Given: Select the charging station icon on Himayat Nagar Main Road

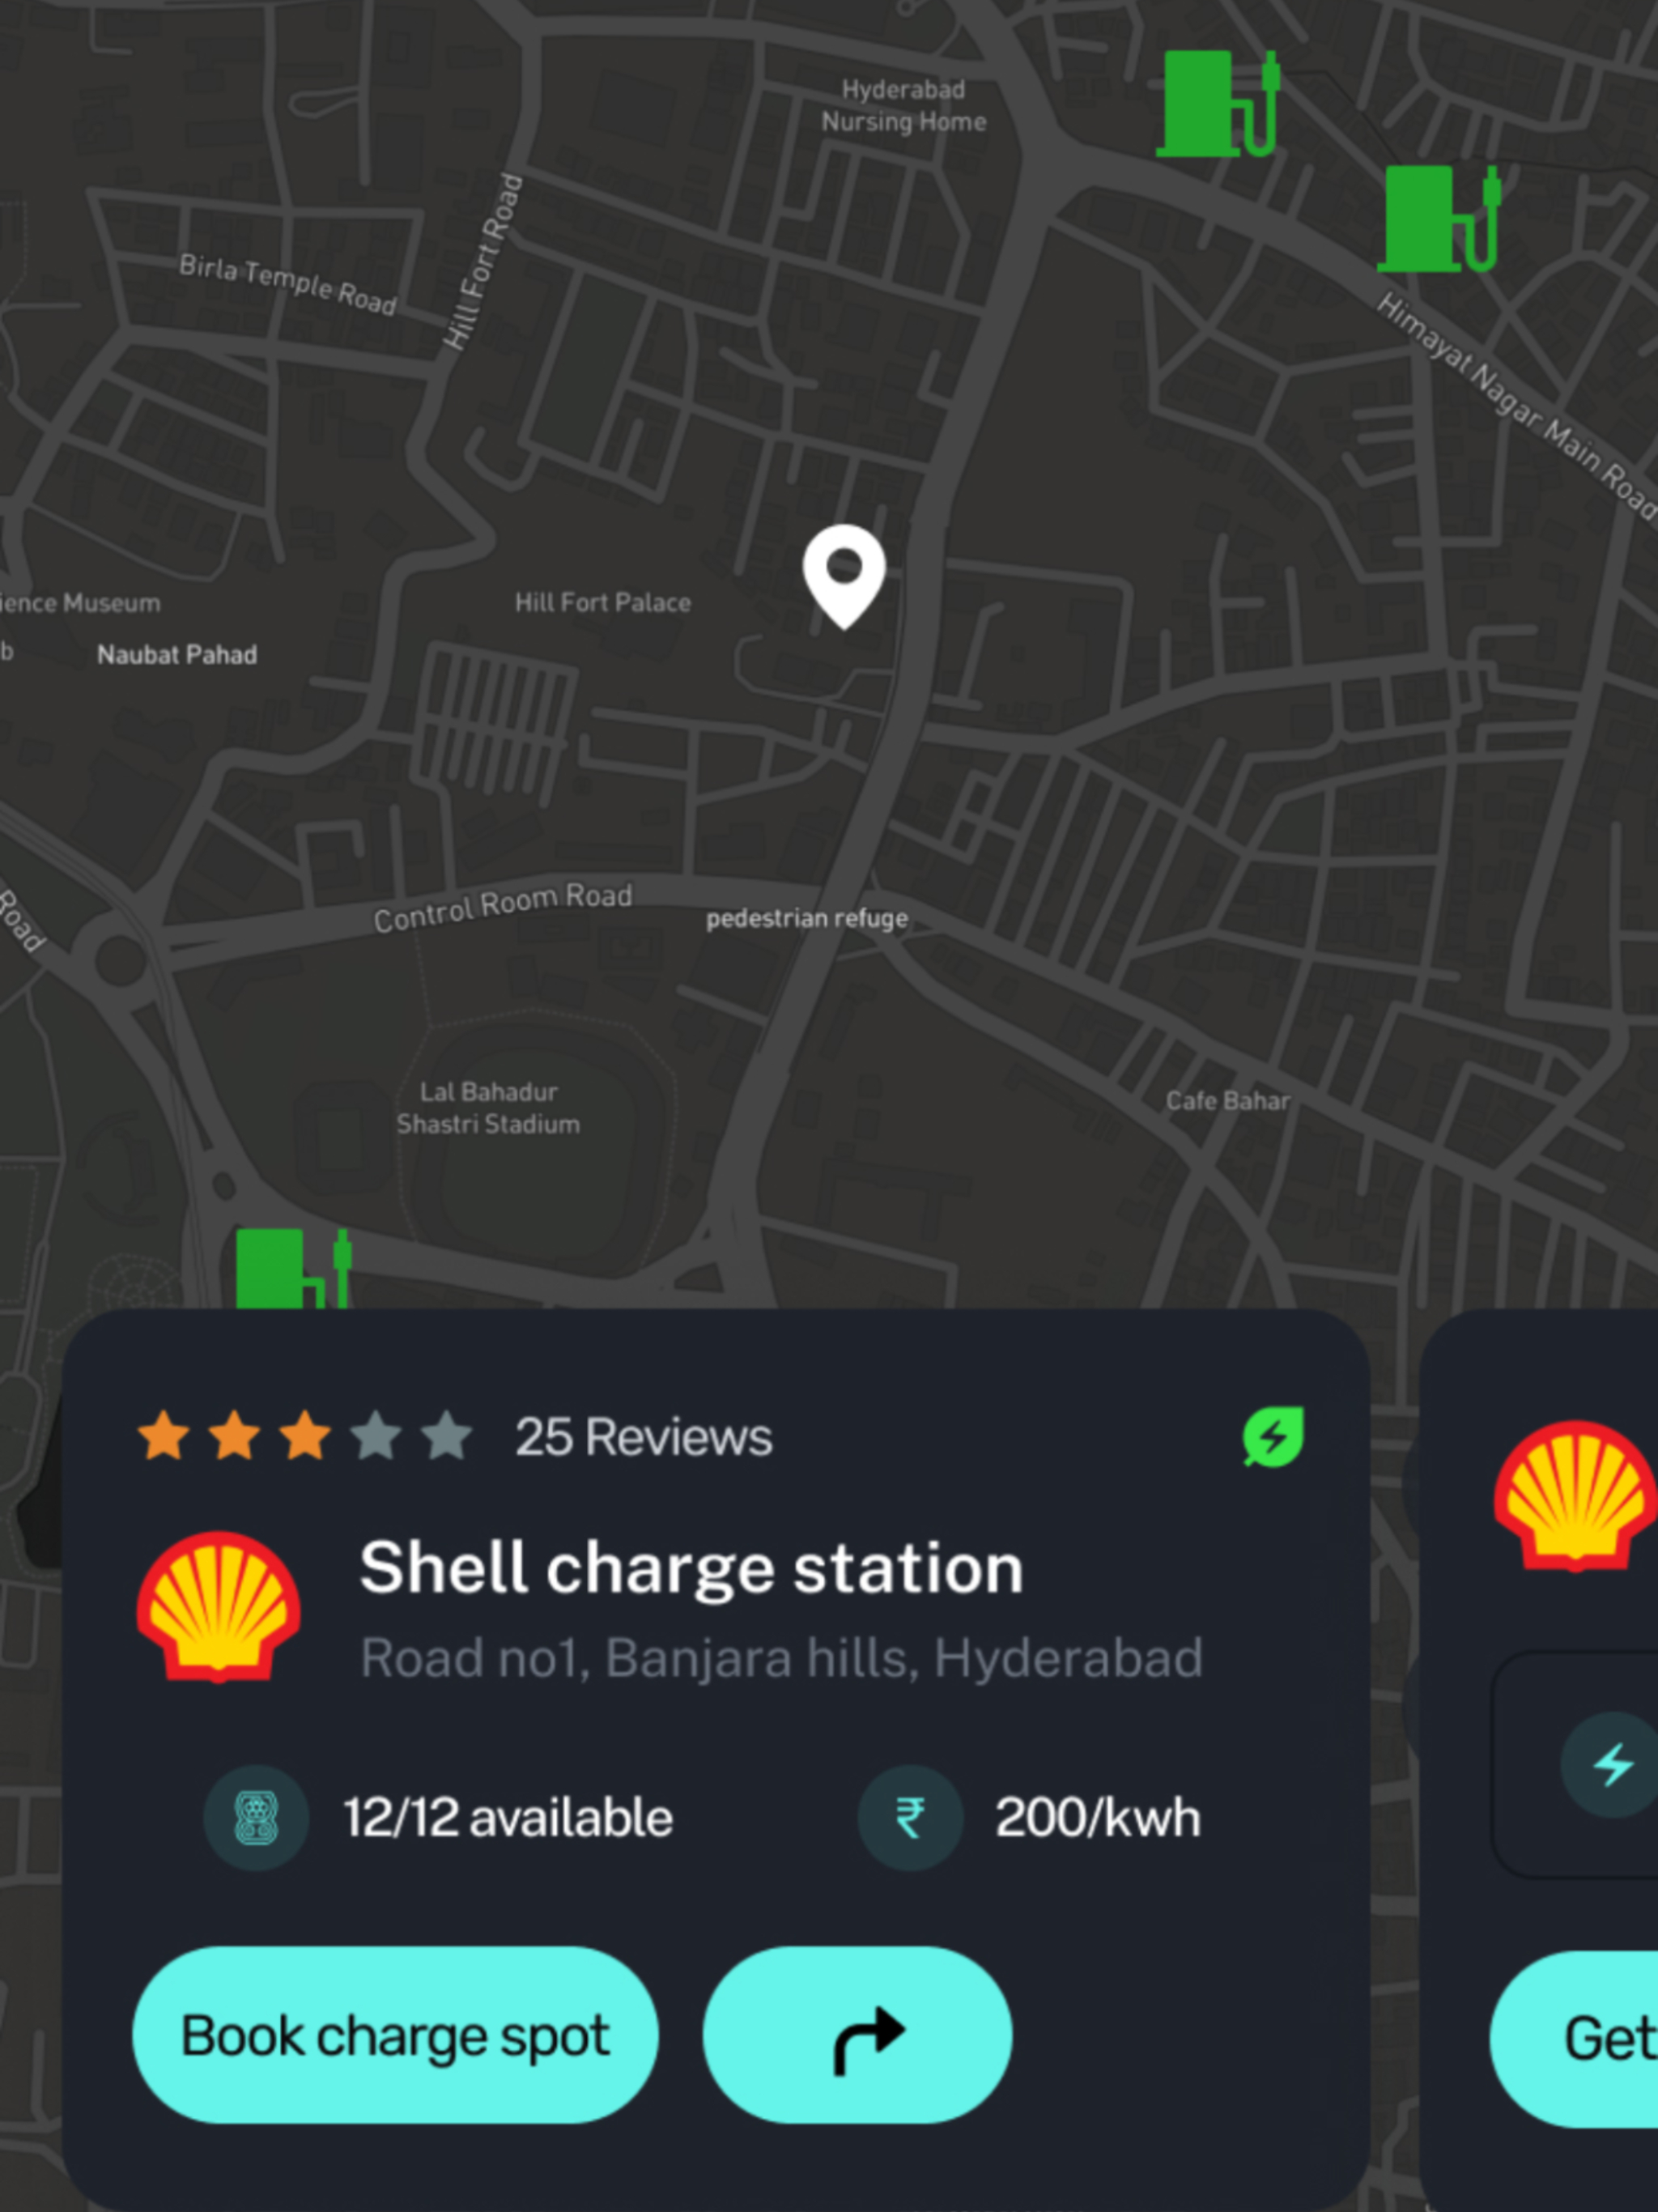Looking at the screenshot, I should [1439, 219].
